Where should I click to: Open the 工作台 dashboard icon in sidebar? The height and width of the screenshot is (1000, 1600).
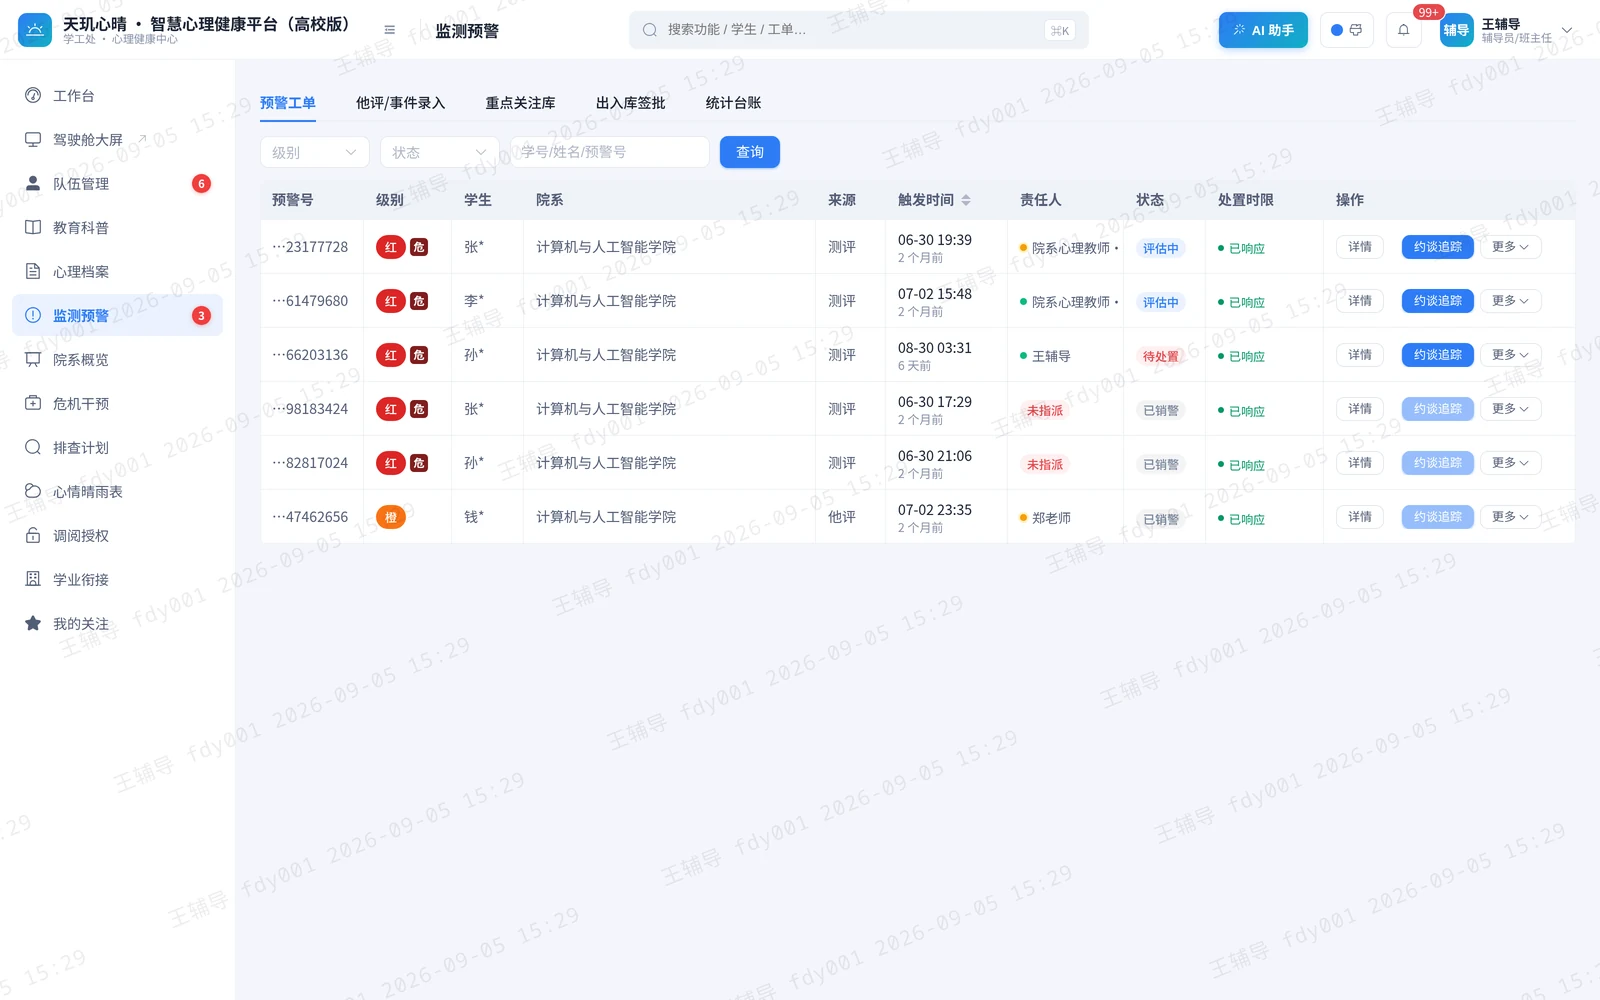point(33,96)
